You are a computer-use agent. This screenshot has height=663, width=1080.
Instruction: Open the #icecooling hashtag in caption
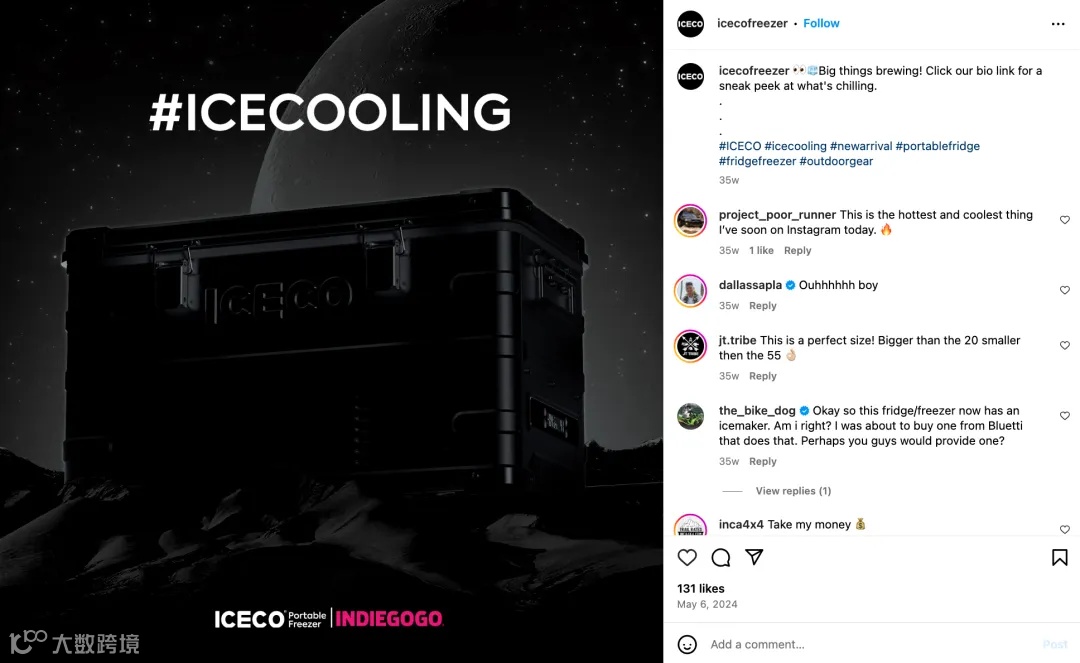[x=796, y=146]
